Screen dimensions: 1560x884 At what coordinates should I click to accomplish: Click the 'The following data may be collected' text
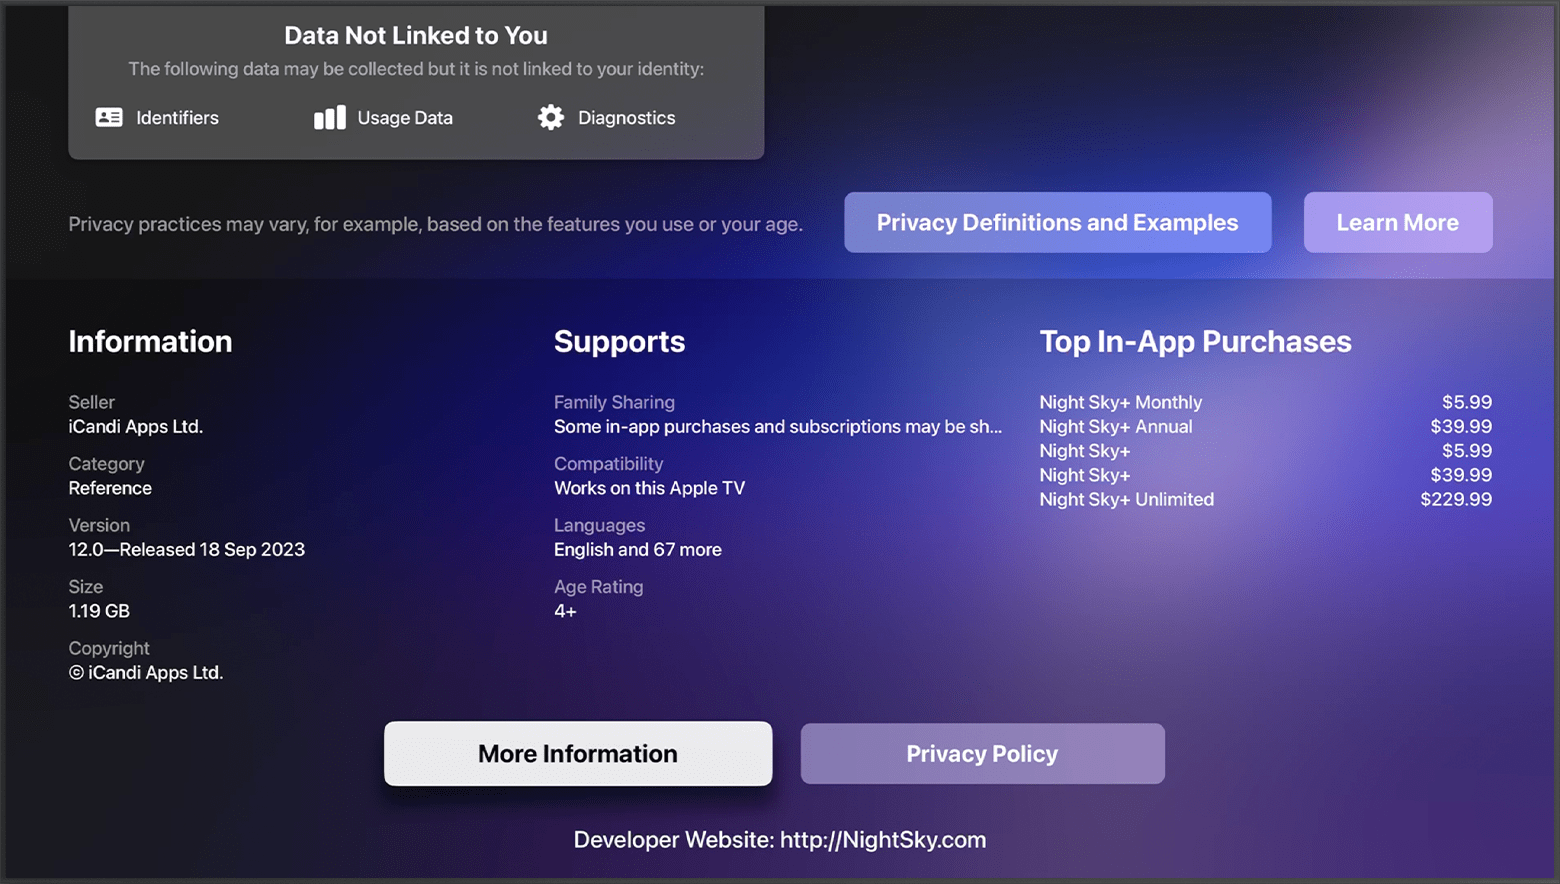(416, 69)
